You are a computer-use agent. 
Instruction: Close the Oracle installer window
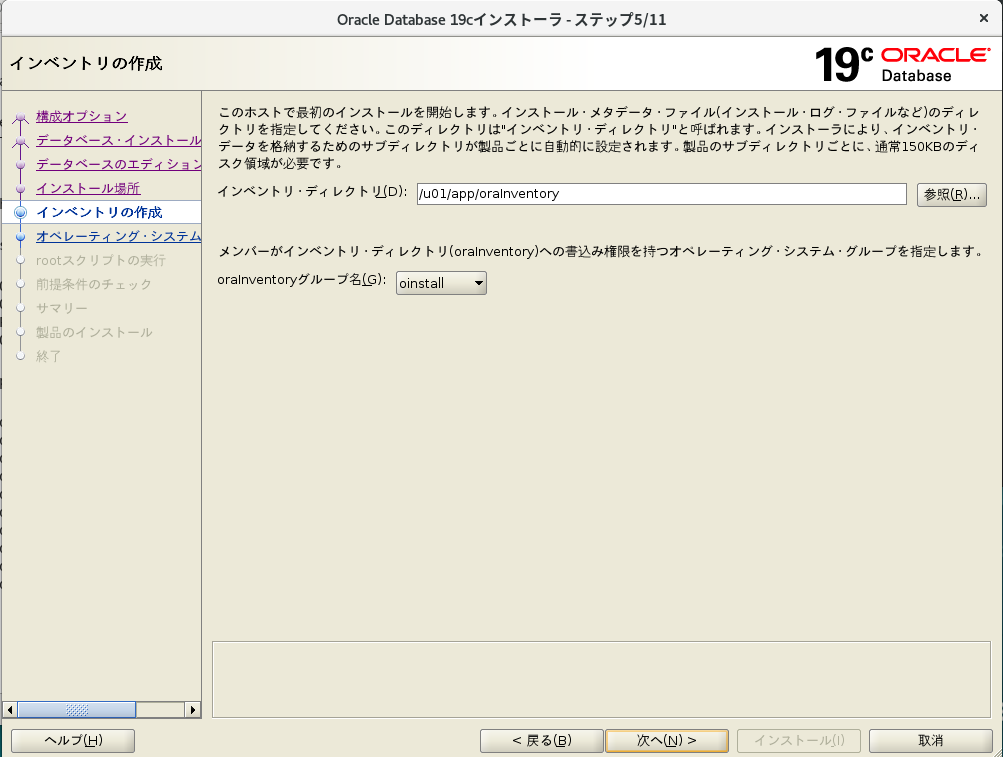[x=984, y=19]
